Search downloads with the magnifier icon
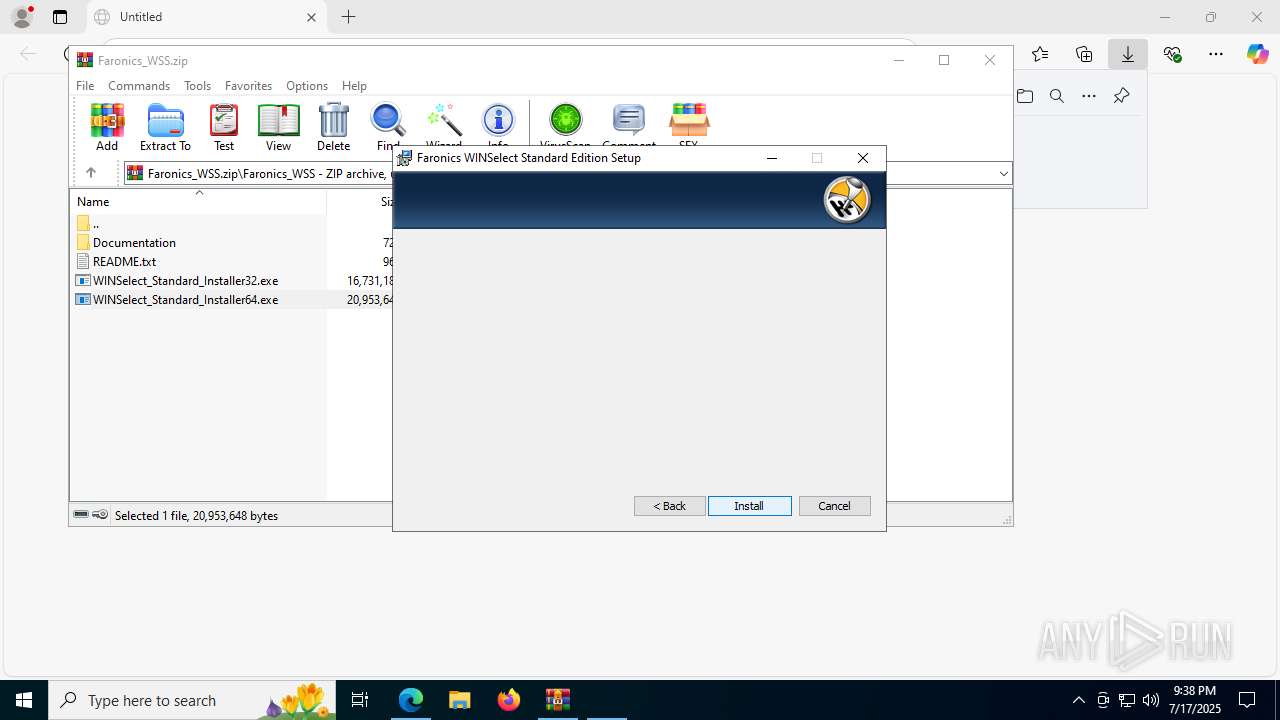 point(1057,96)
